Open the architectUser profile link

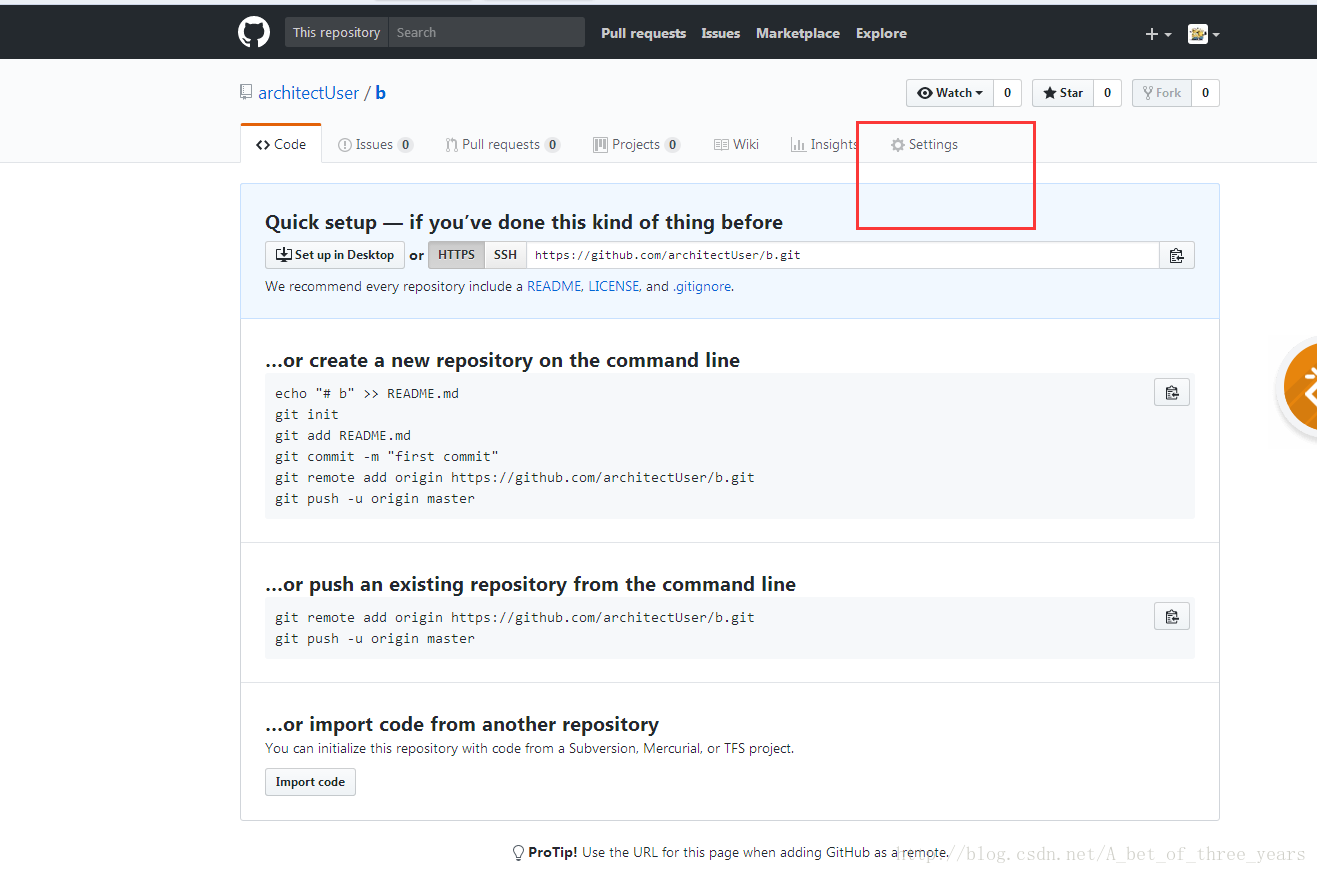pos(308,93)
